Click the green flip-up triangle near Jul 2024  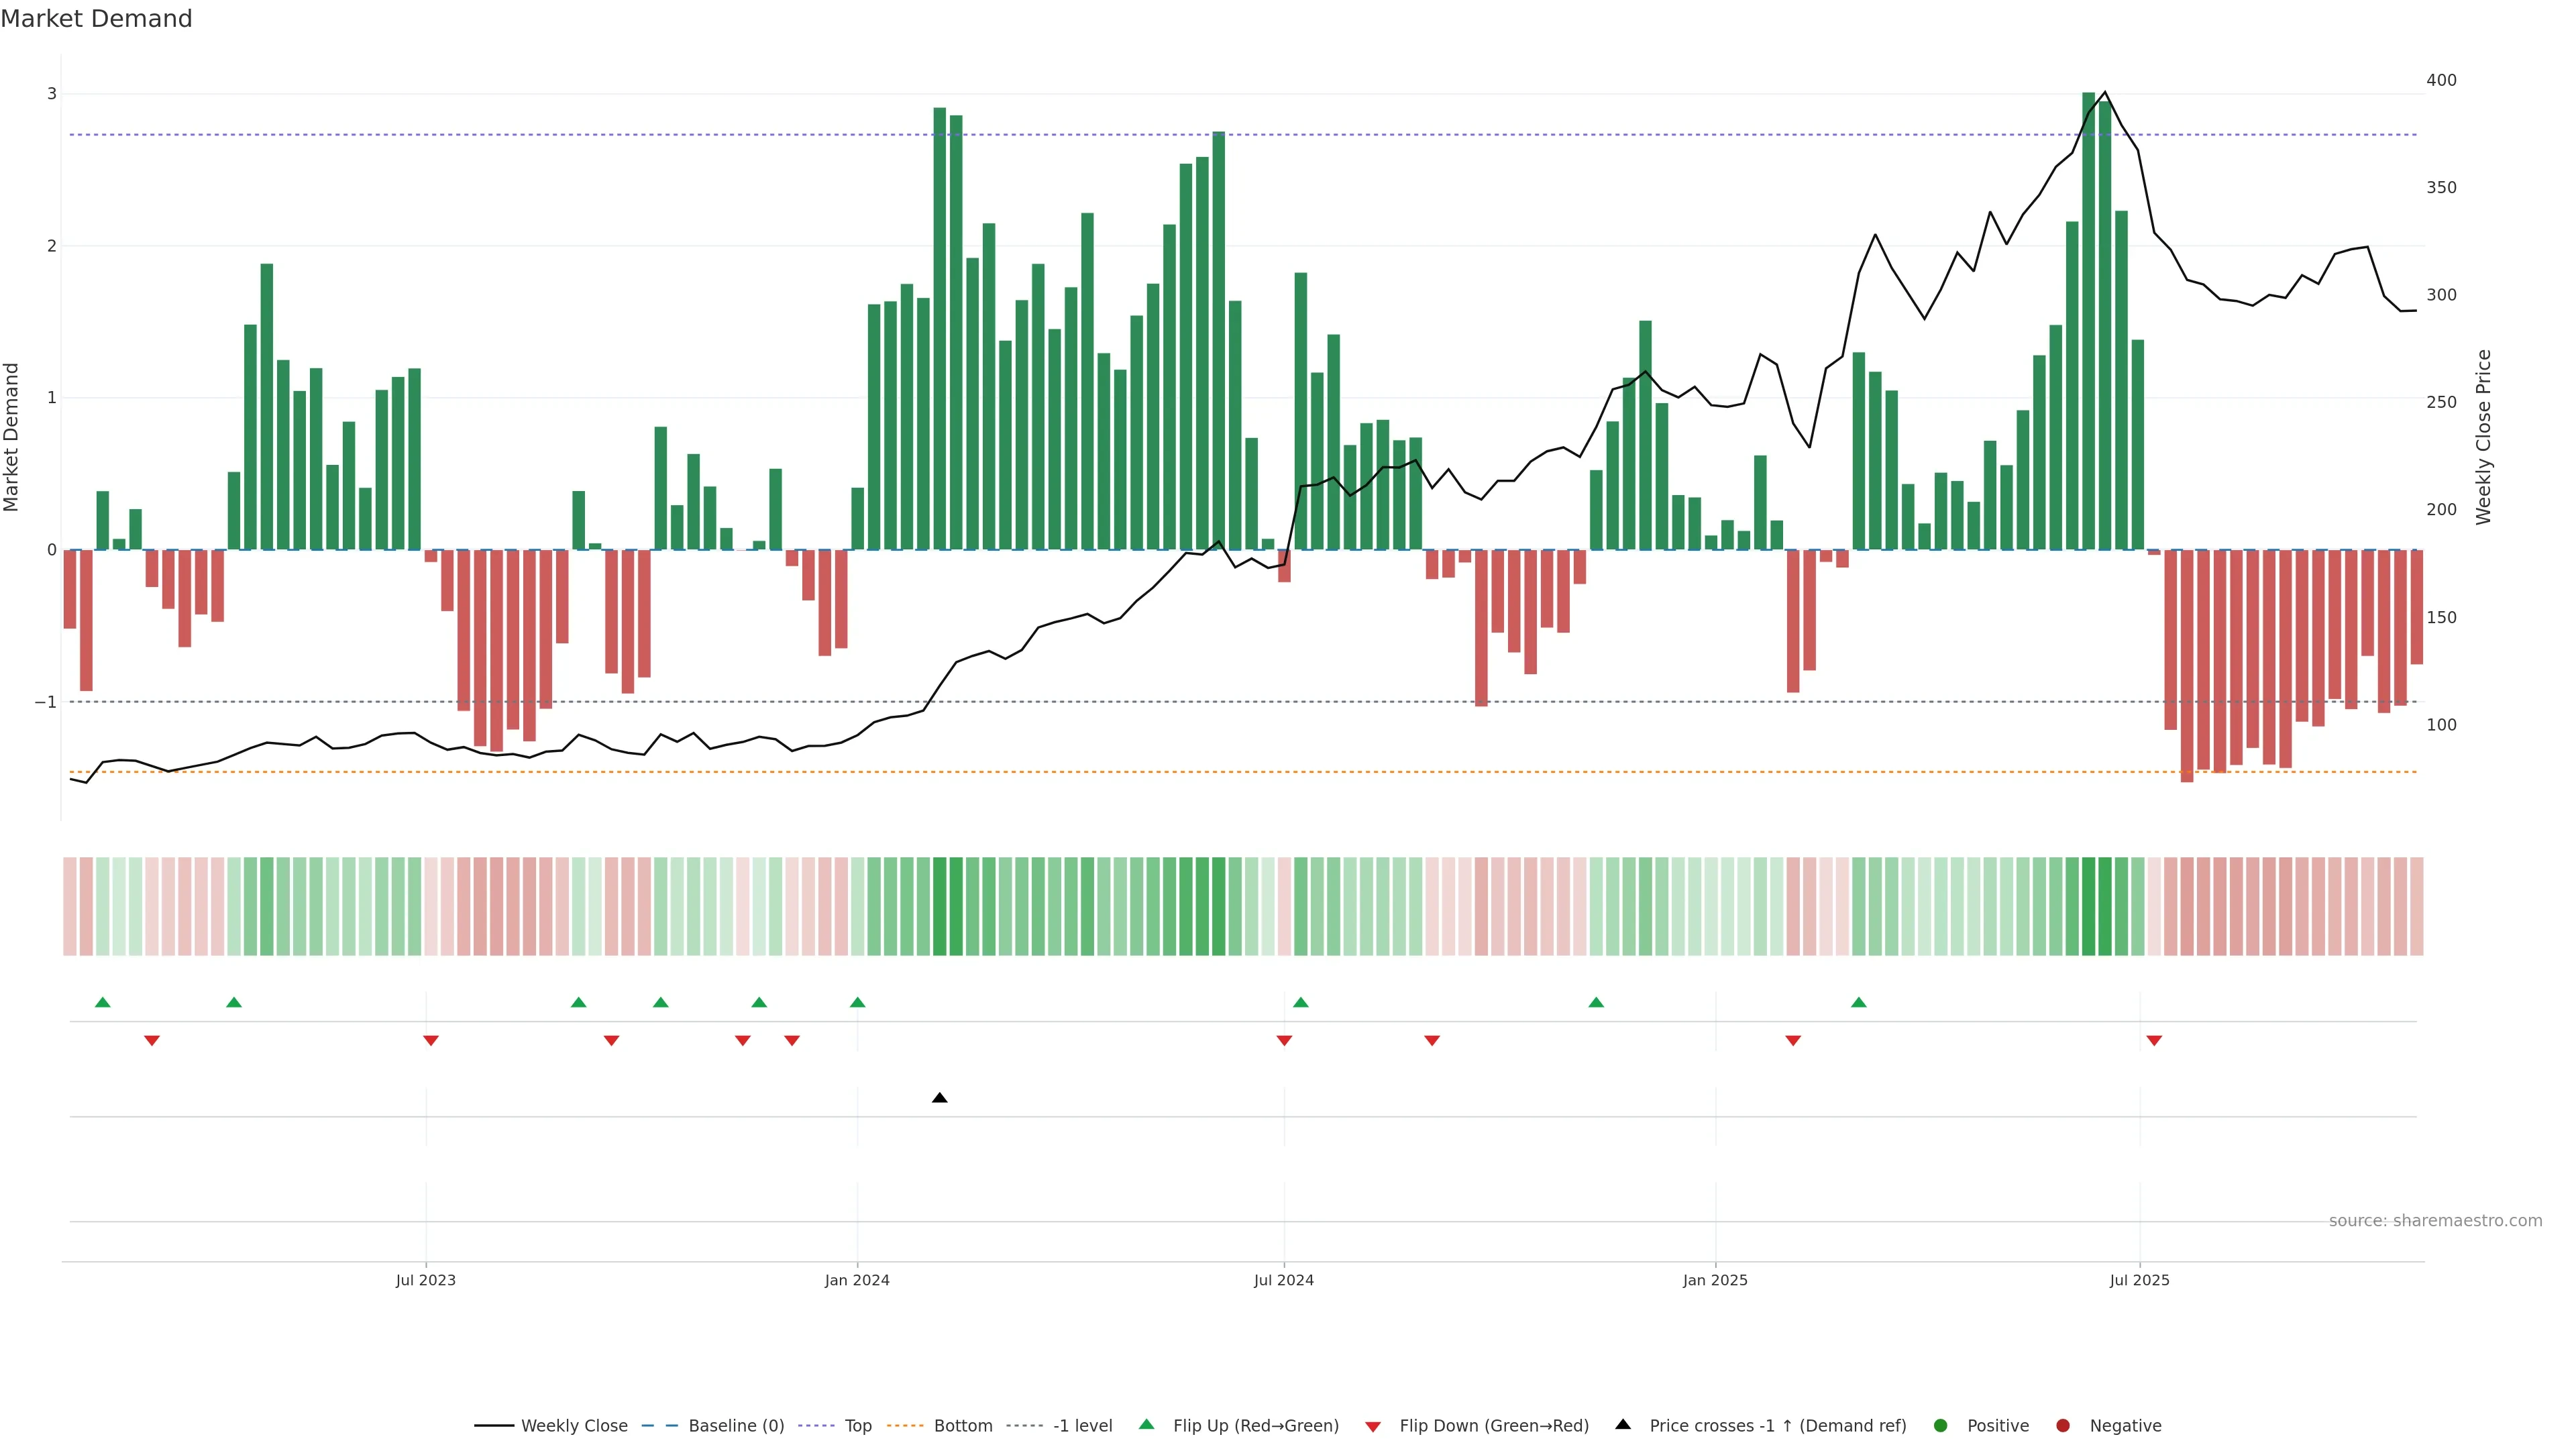[x=1300, y=1002]
